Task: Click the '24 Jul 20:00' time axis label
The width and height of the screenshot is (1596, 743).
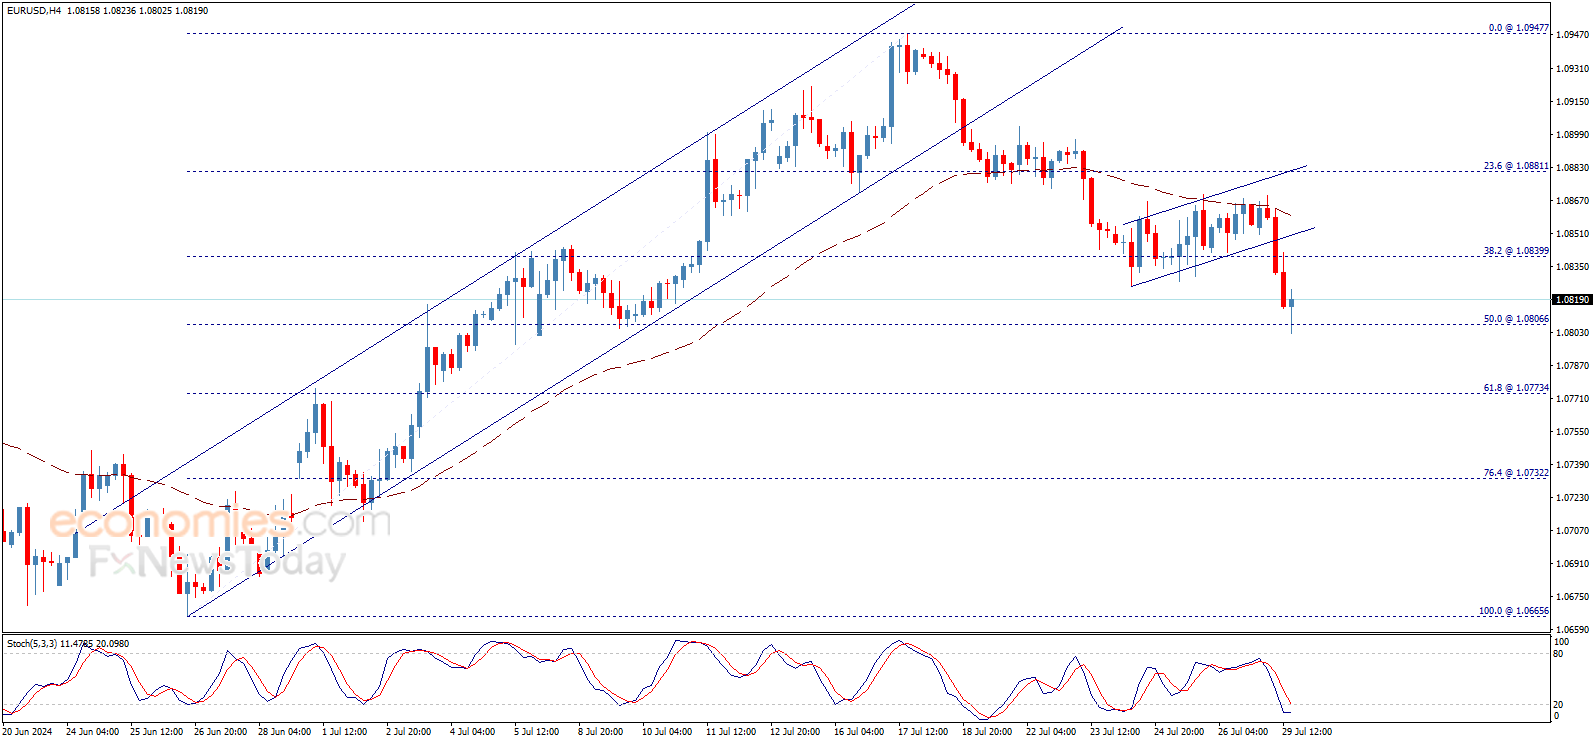Action: point(1179,732)
